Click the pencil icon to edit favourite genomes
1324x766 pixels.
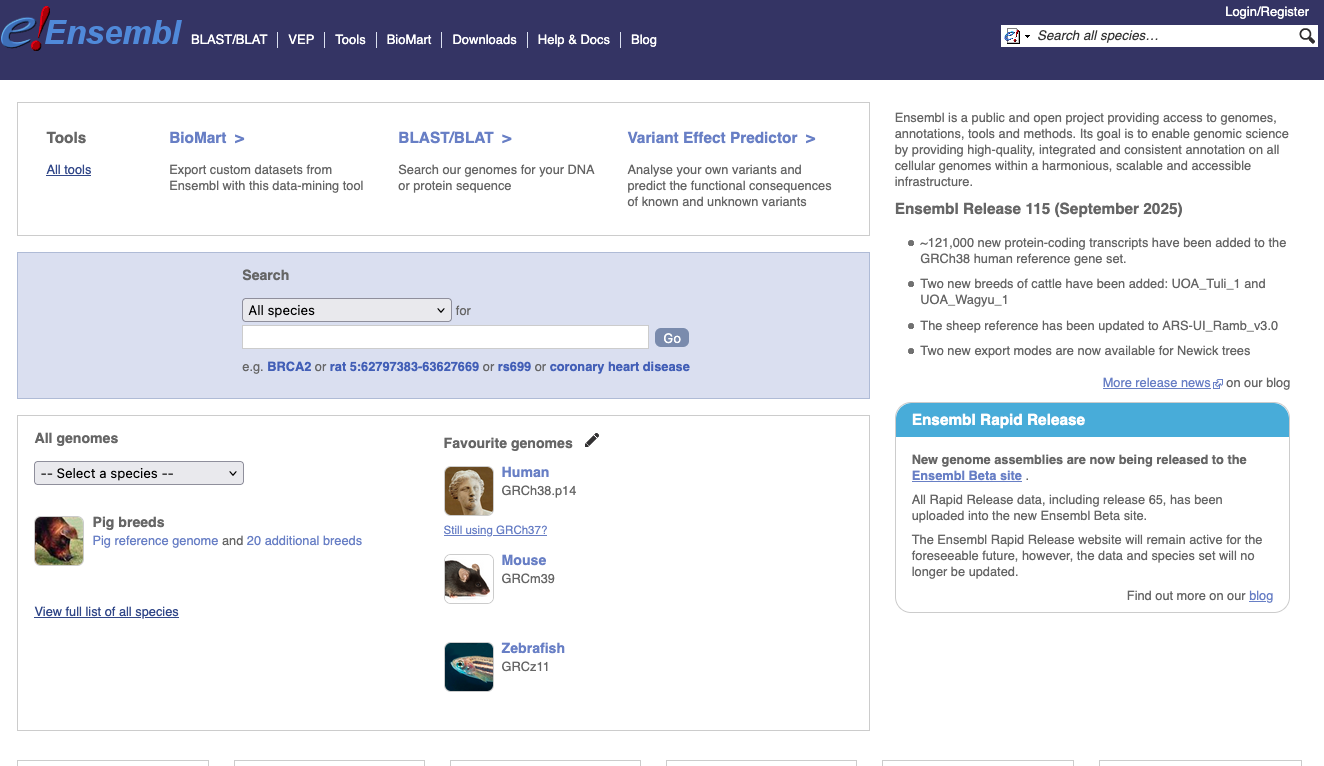(592, 441)
